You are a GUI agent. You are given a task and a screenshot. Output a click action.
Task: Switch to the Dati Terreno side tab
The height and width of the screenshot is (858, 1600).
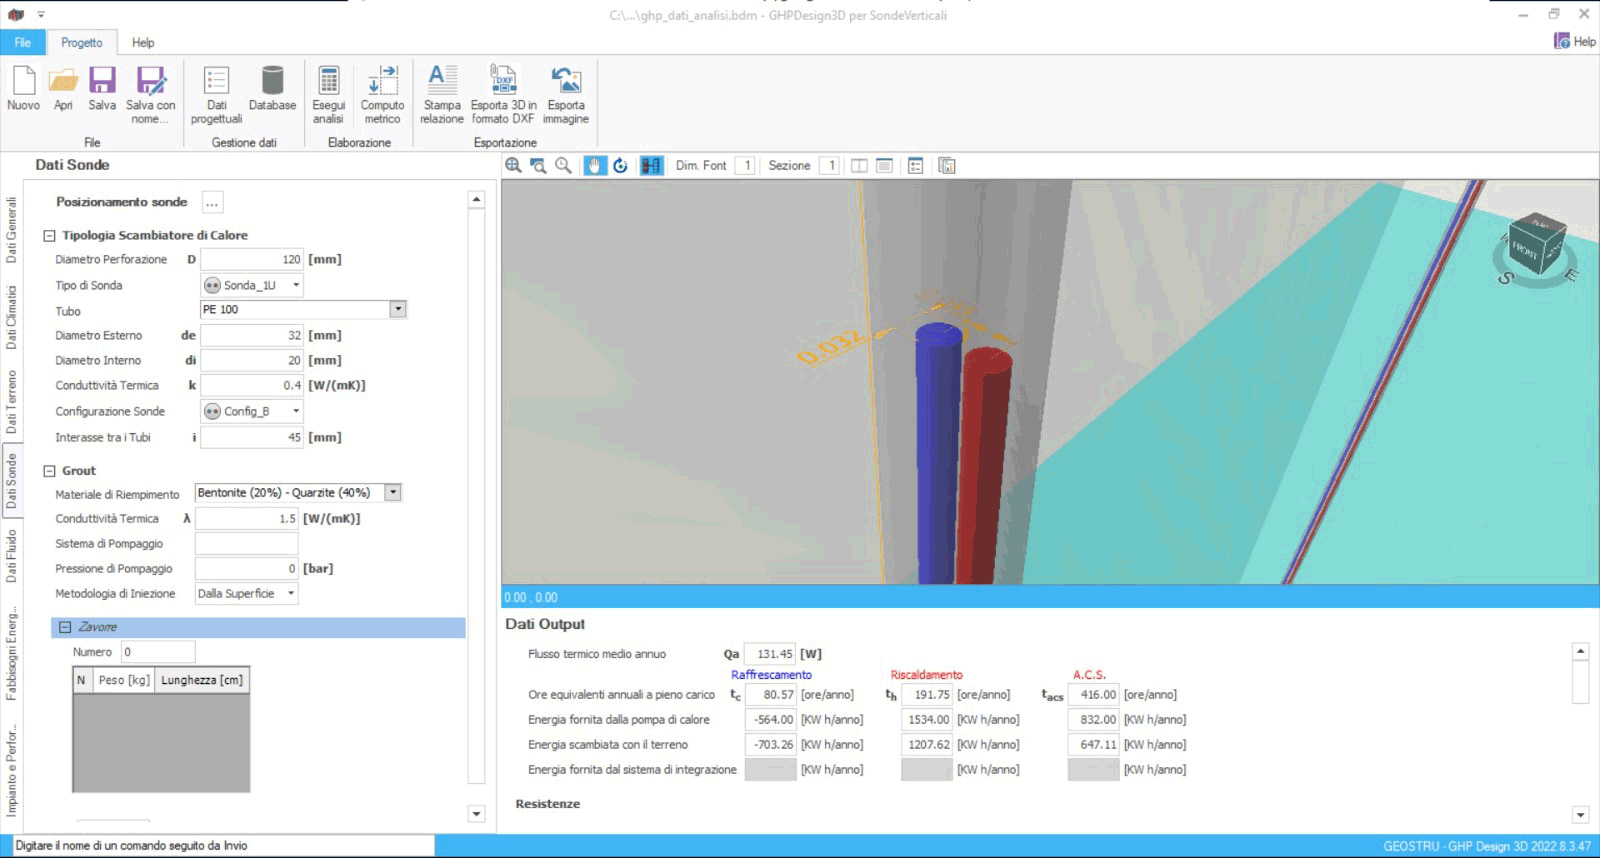coord(12,402)
